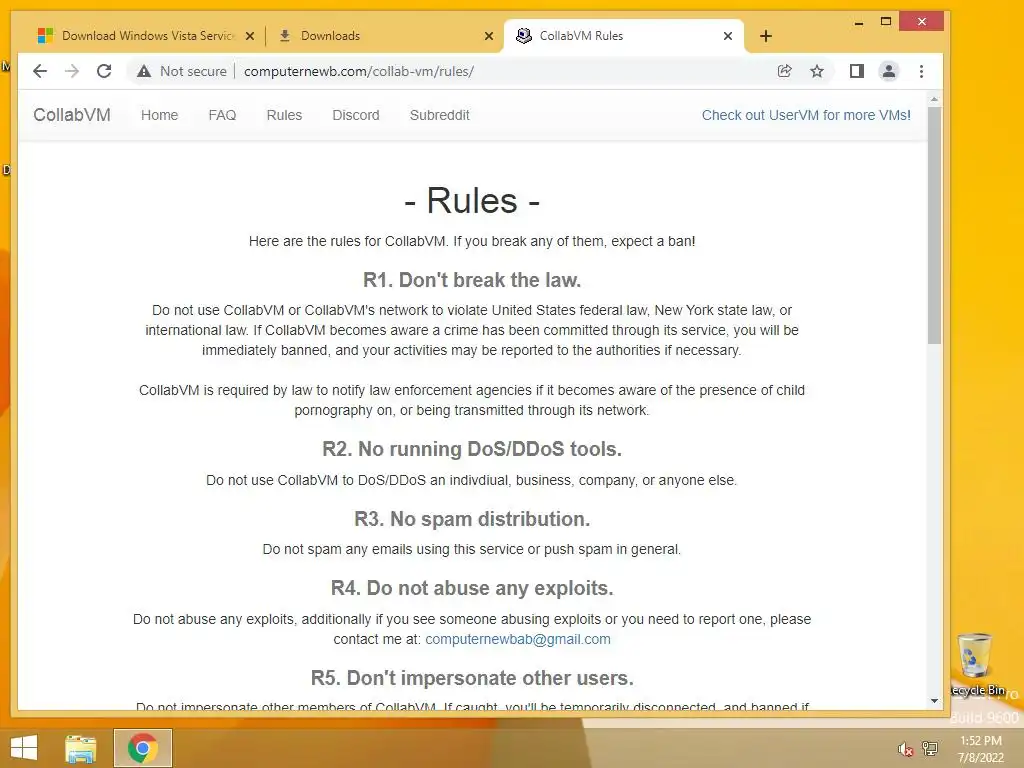The image size is (1024, 768).
Task: Close the CollabVM Rules tab
Action: (x=728, y=36)
